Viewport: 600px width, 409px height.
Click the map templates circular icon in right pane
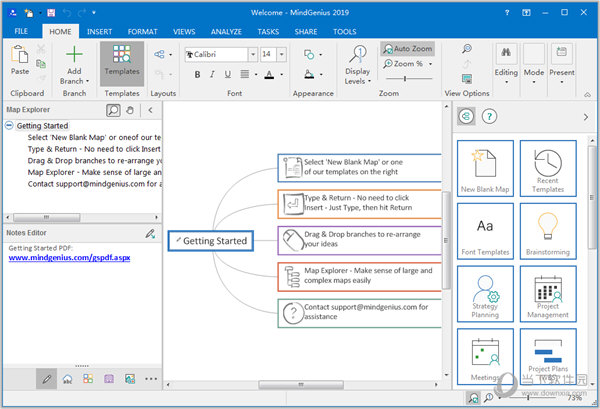(x=466, y=116)
